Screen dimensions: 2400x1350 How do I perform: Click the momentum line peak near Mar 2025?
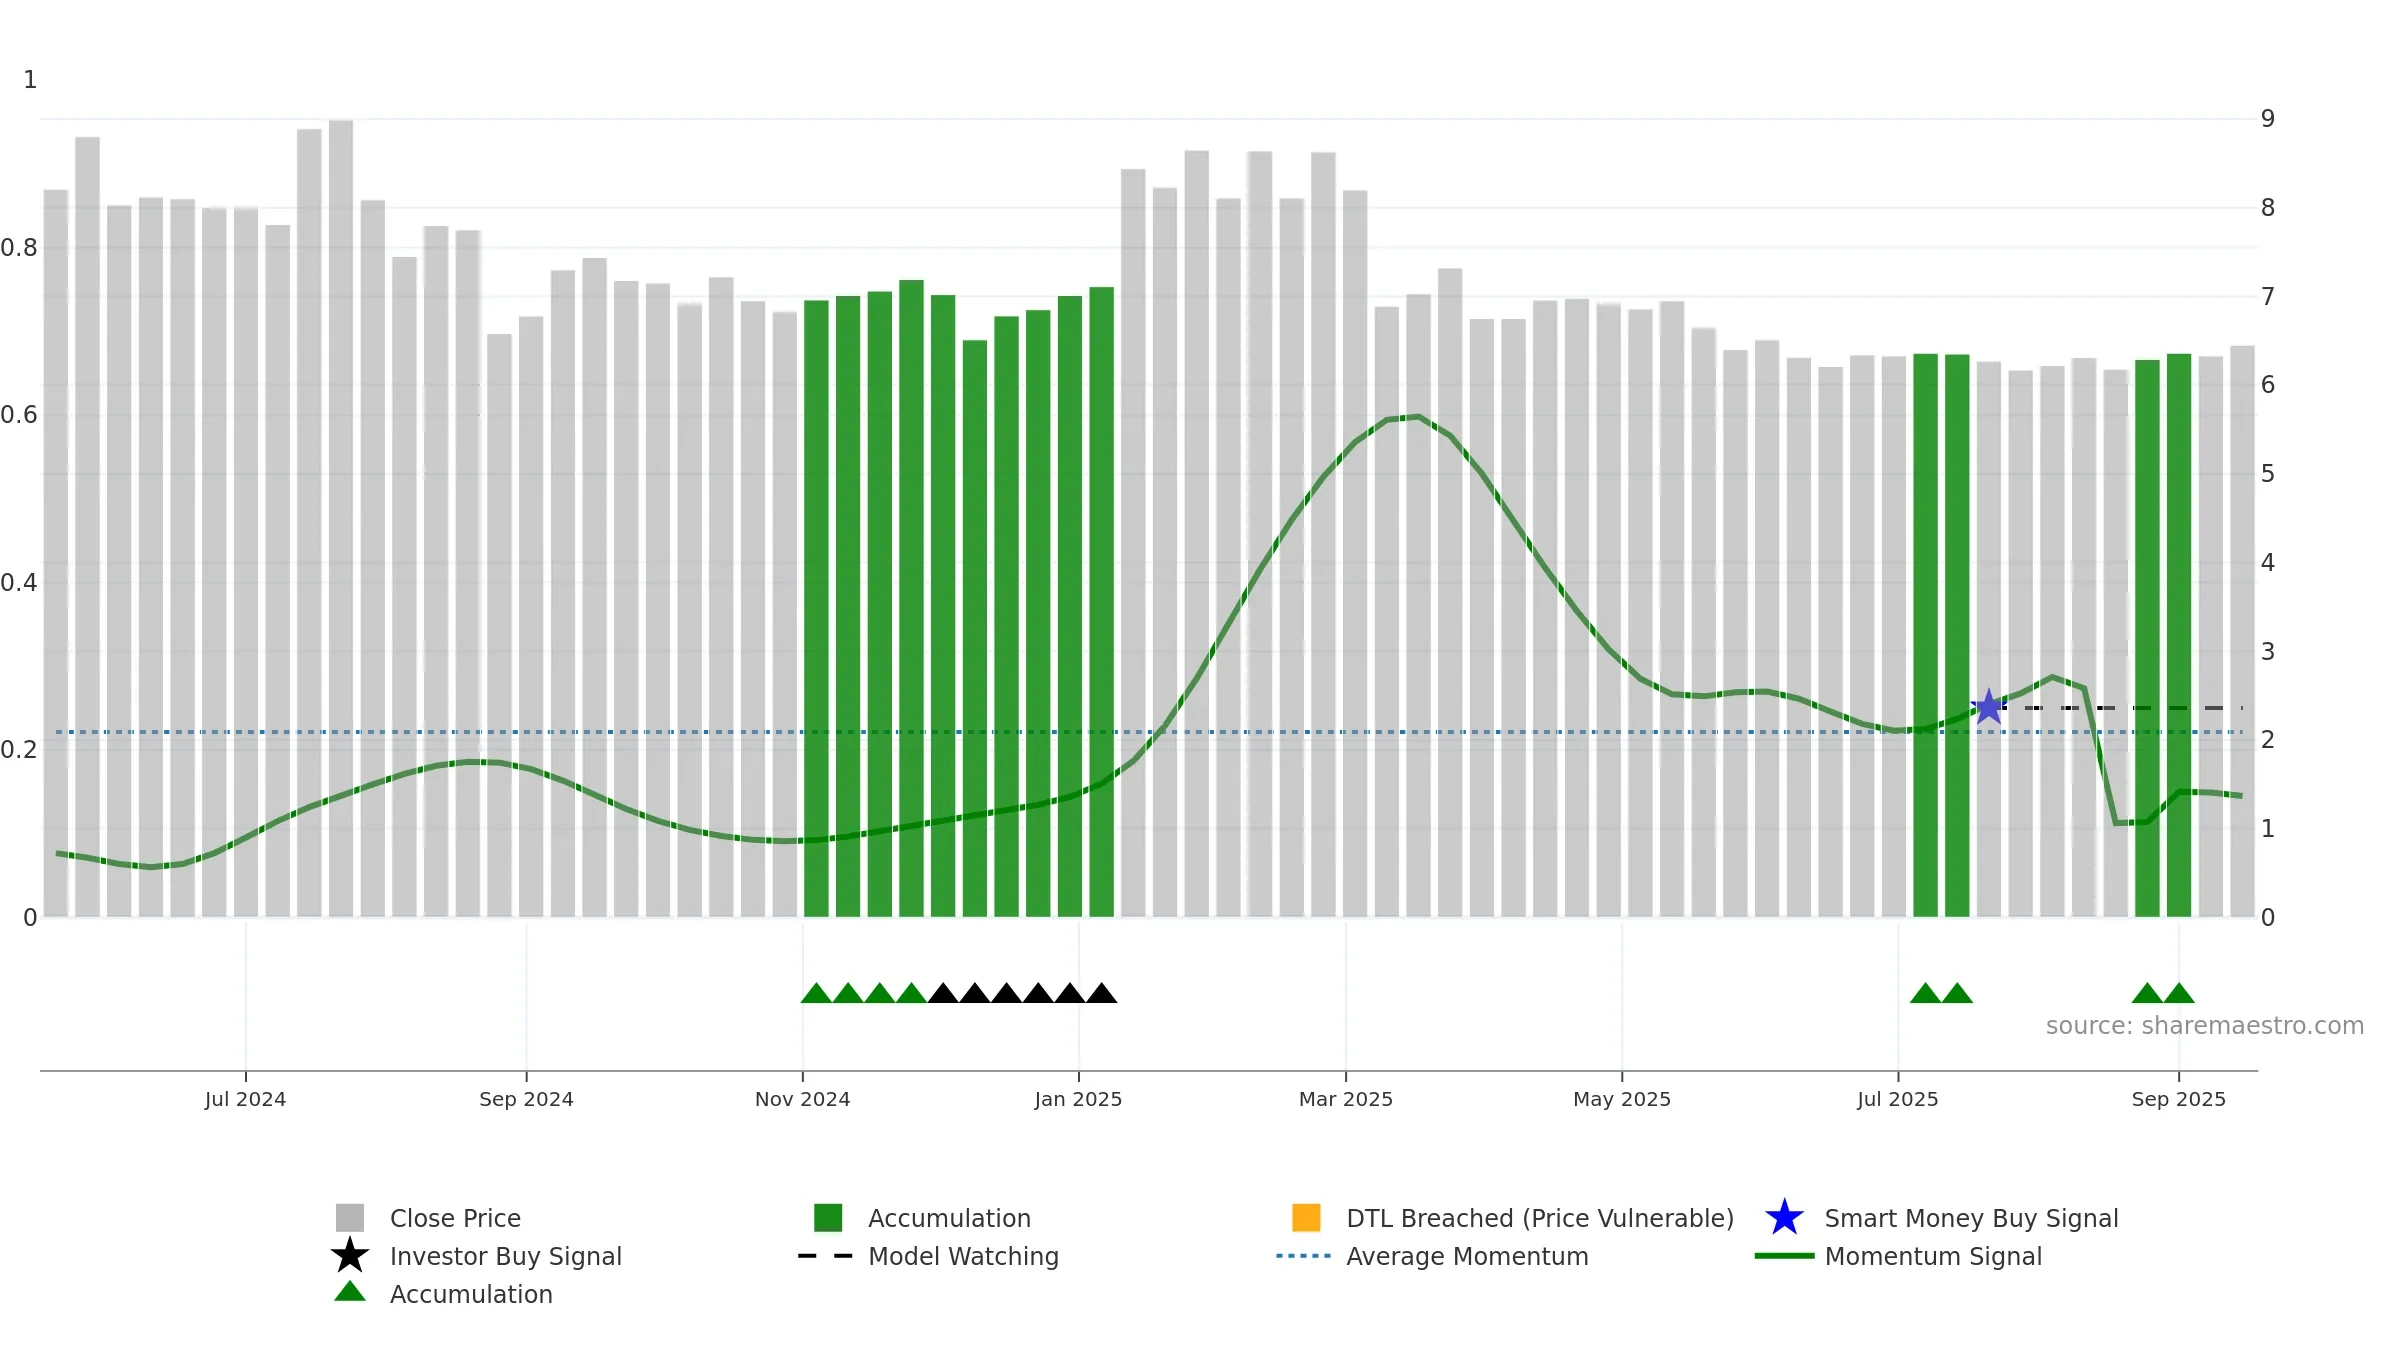pos(1418,417)
